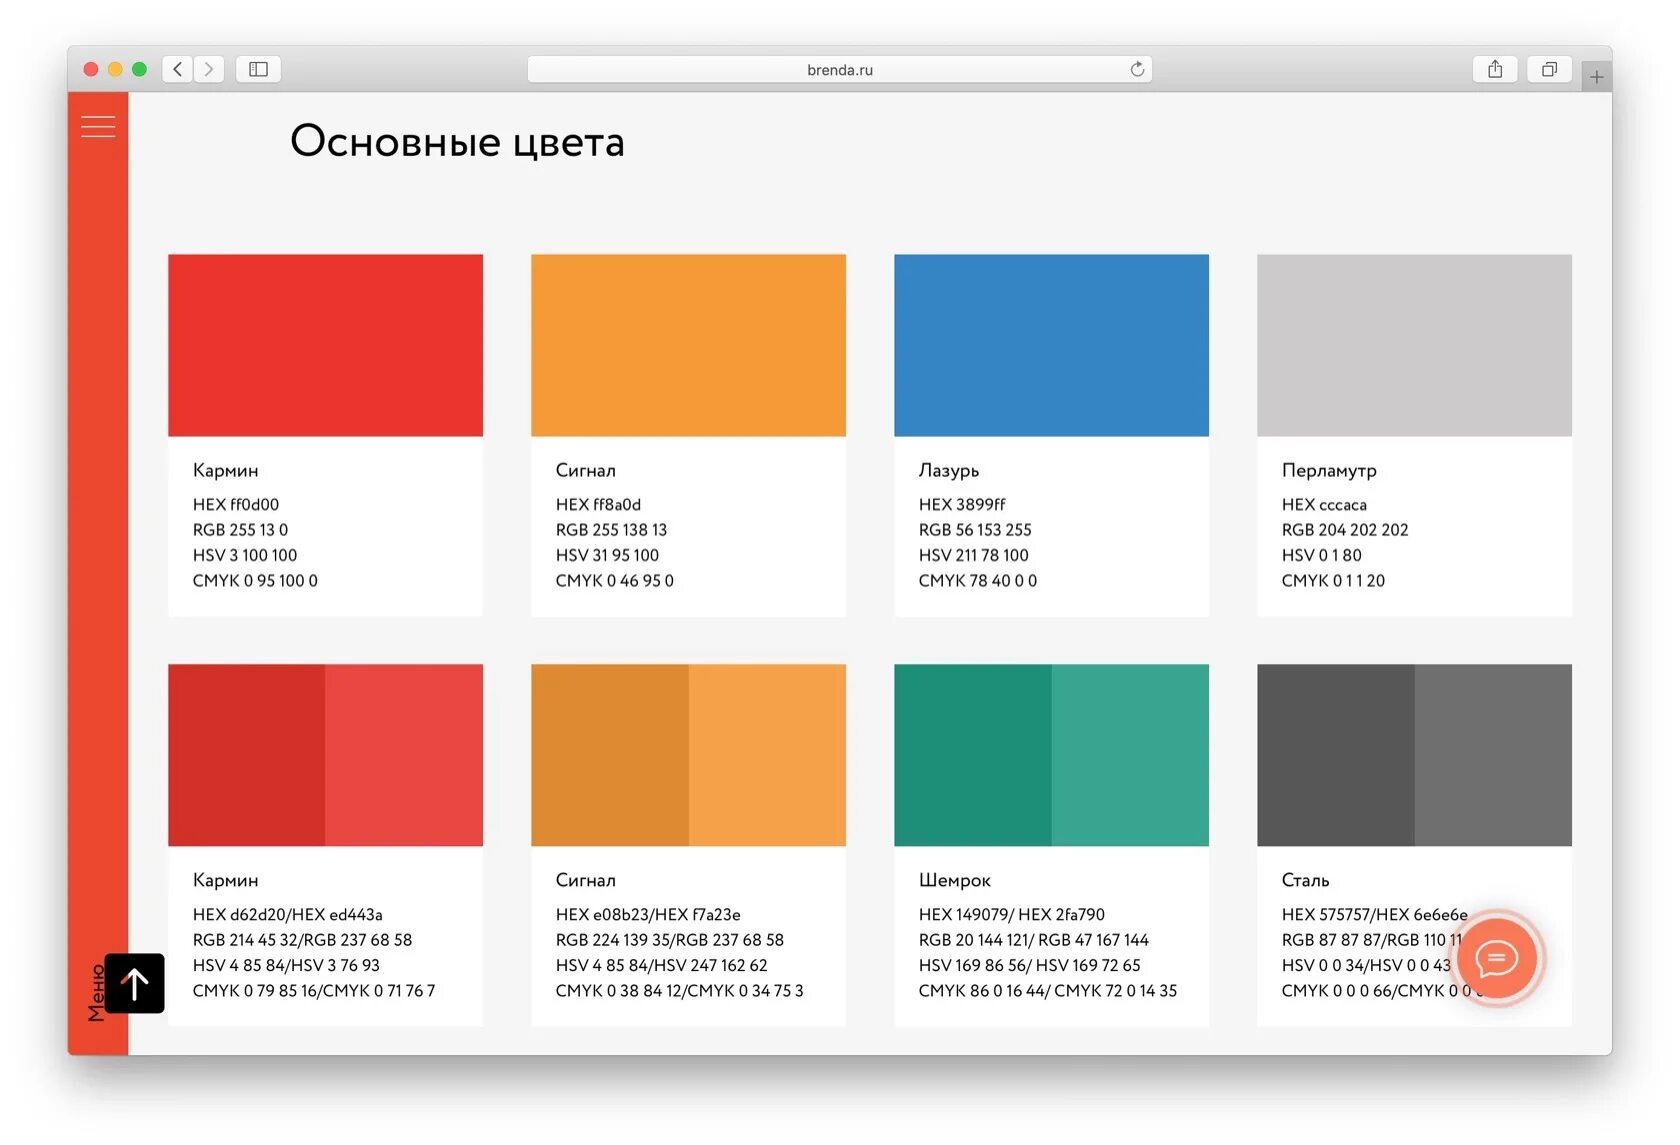Image resolution: width=1680 pixels, height=1145 pixels.
Task: Click the brenda.ru address bar
Action: coord(839,69)
